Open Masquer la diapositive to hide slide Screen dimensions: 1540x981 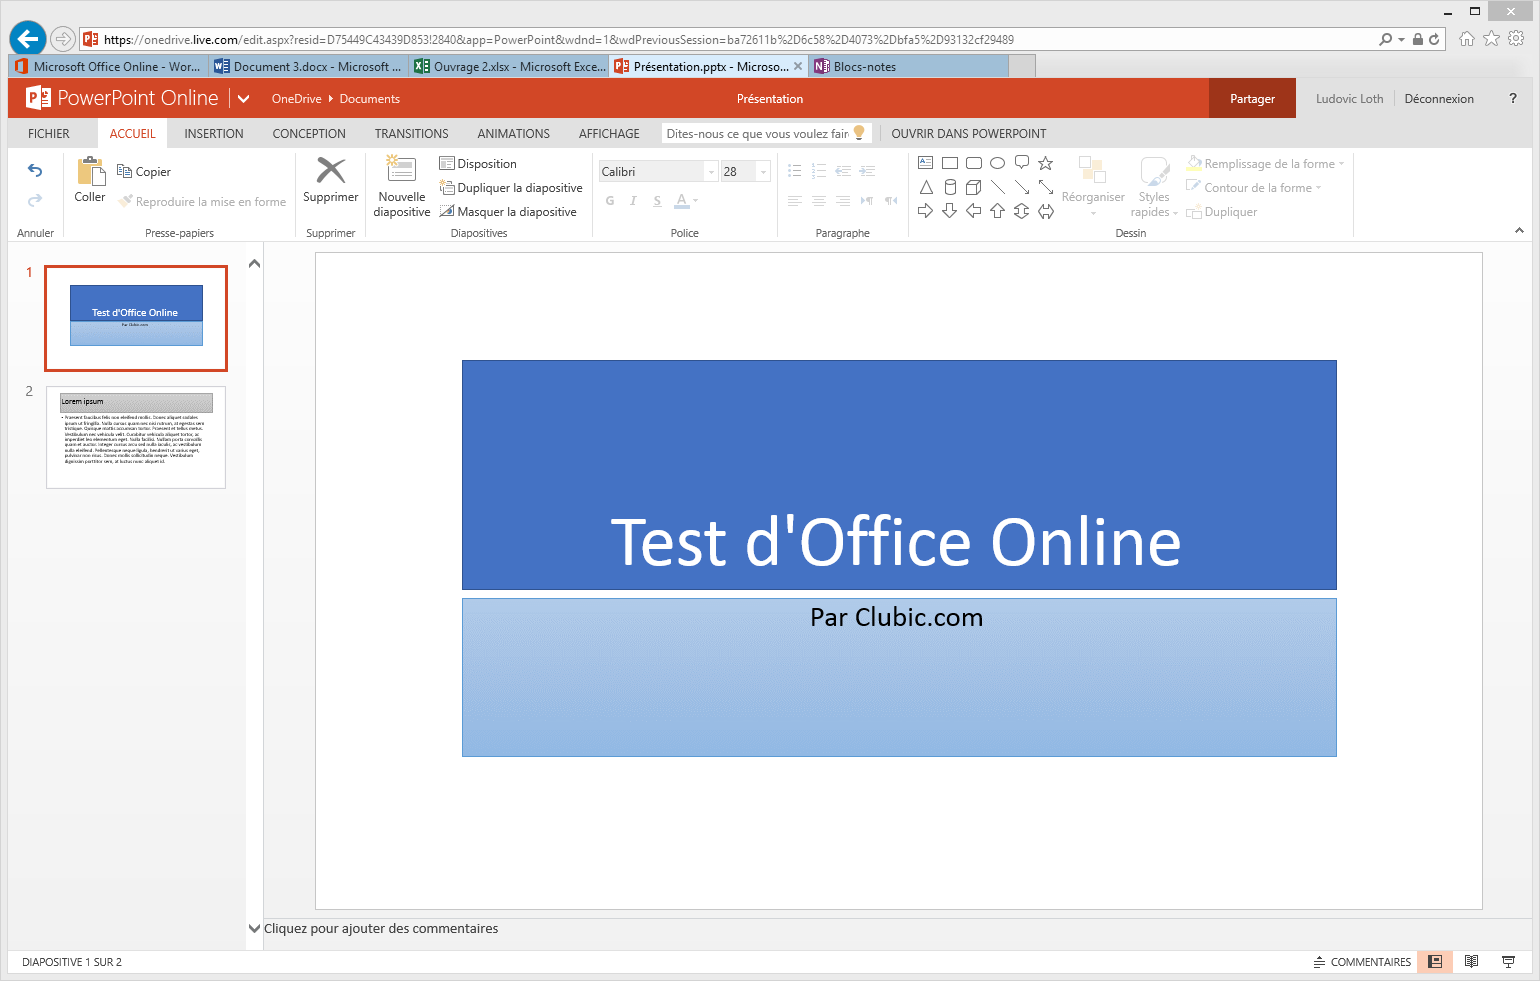click(x=509, y=211)
